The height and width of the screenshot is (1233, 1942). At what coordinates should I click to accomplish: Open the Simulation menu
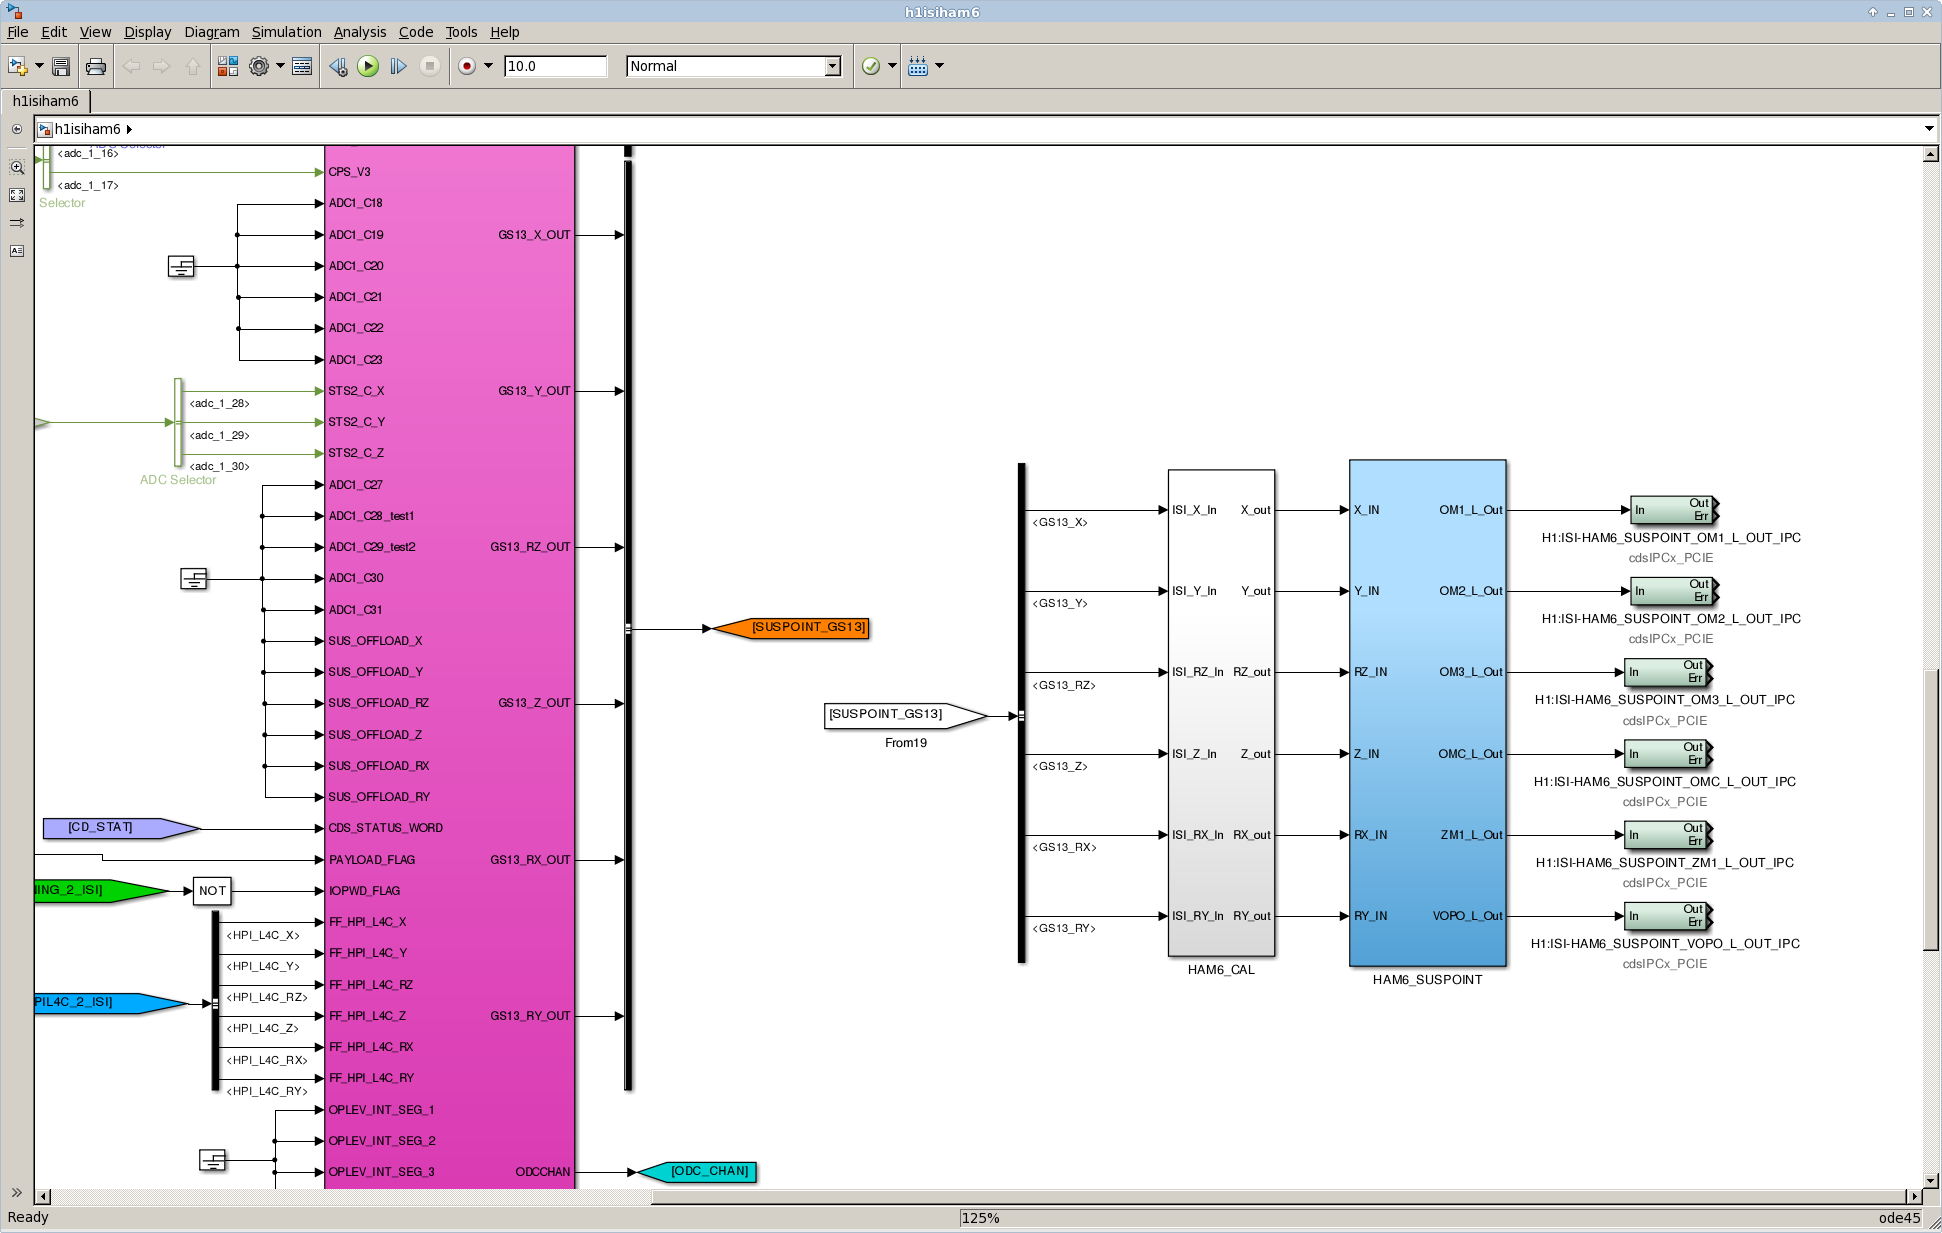coord(286,32)
